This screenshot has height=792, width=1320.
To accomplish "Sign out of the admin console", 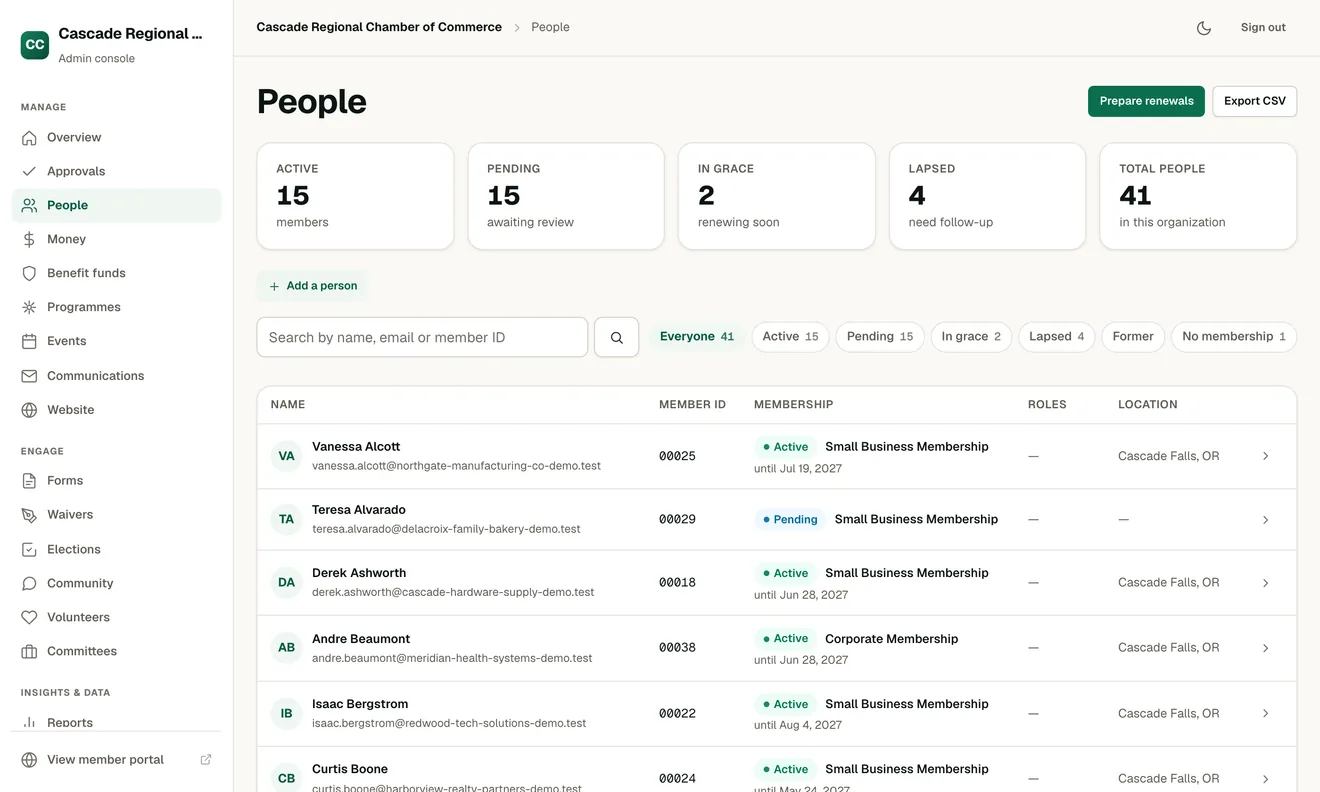I will [1263, 28].
